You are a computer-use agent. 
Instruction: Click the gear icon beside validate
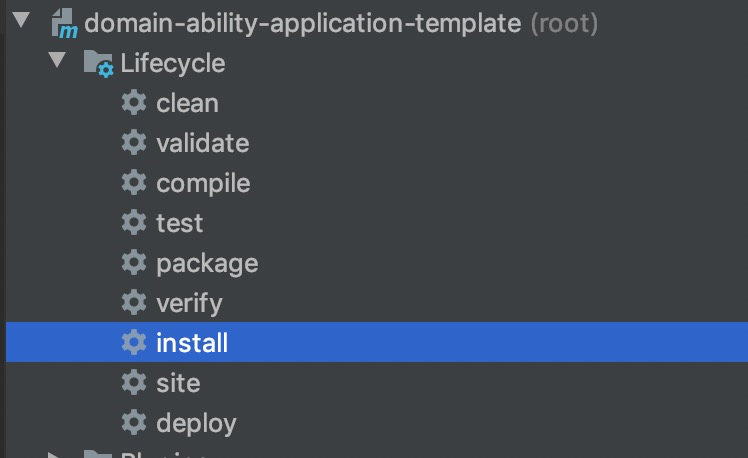[x=133, y=143]
